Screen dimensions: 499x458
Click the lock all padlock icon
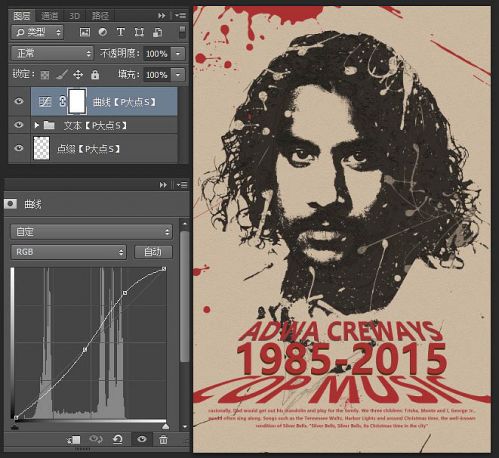click(95, 75)
